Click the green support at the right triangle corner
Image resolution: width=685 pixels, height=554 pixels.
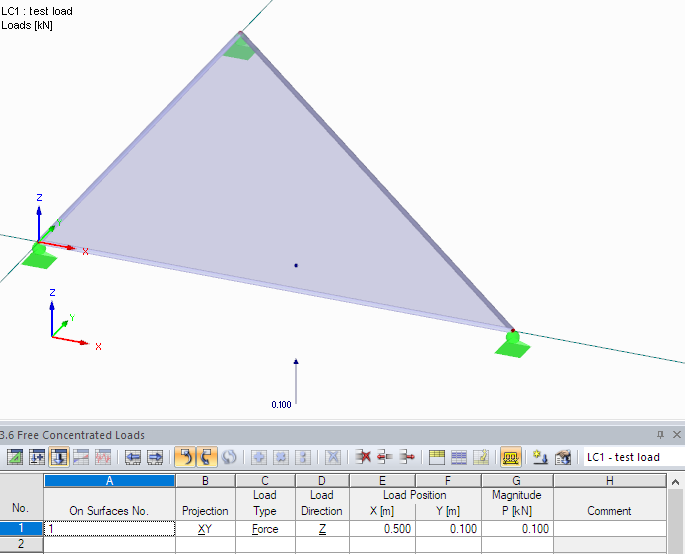(512, 345)
